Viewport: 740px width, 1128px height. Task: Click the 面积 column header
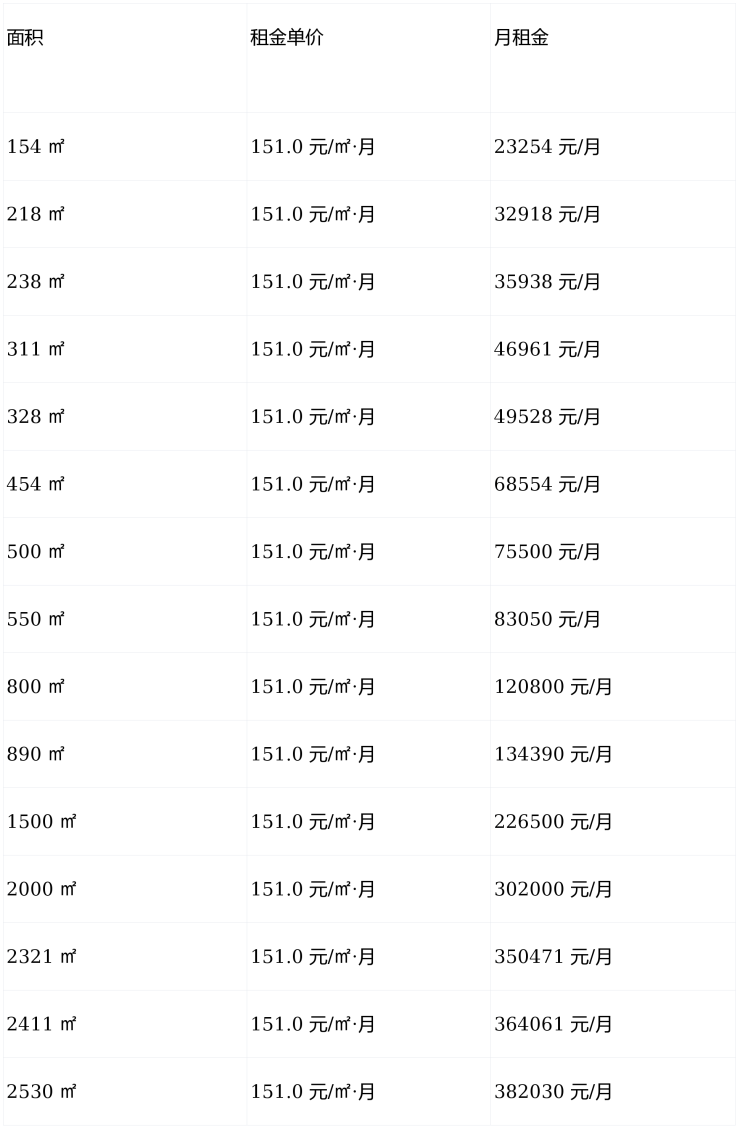26,39
